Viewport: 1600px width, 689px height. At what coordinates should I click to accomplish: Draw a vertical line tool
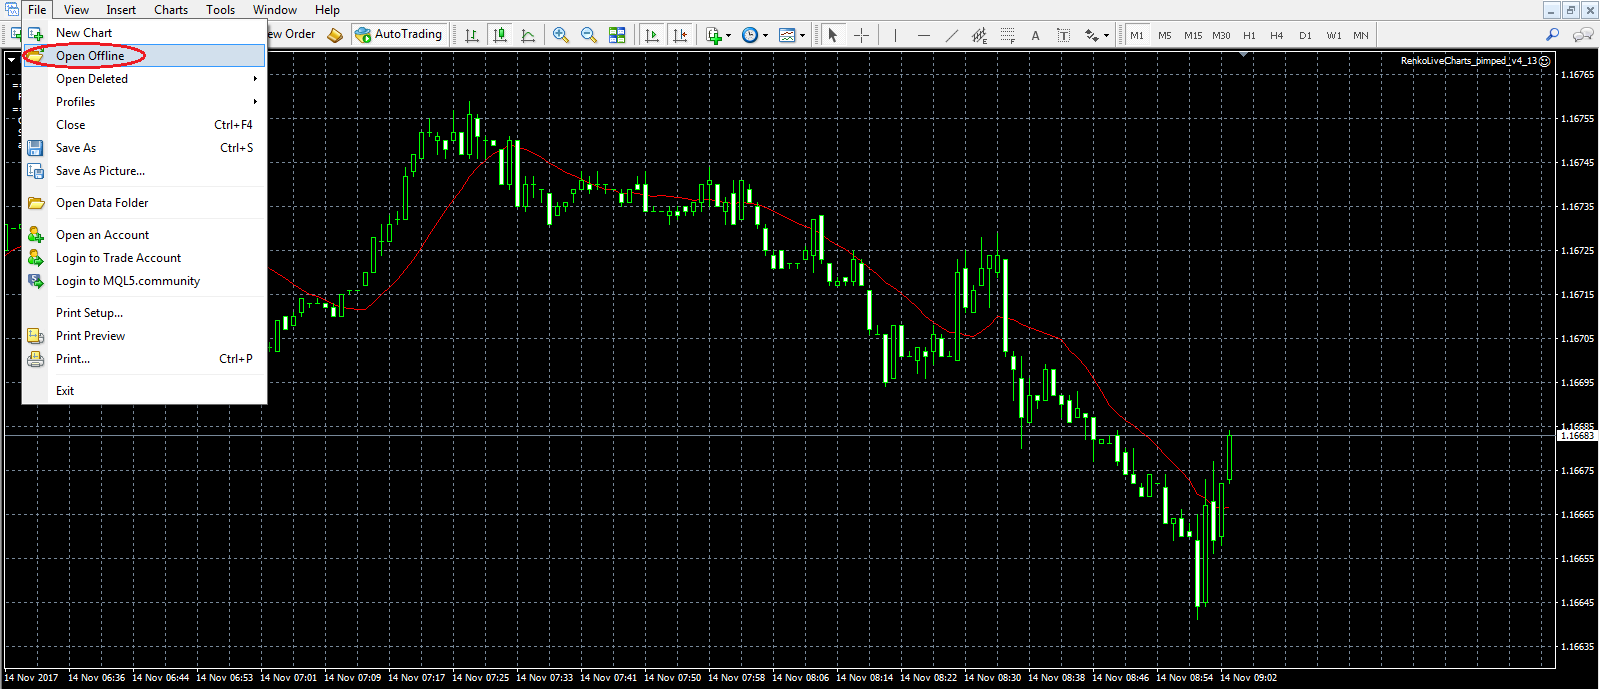tap(895, 35)
